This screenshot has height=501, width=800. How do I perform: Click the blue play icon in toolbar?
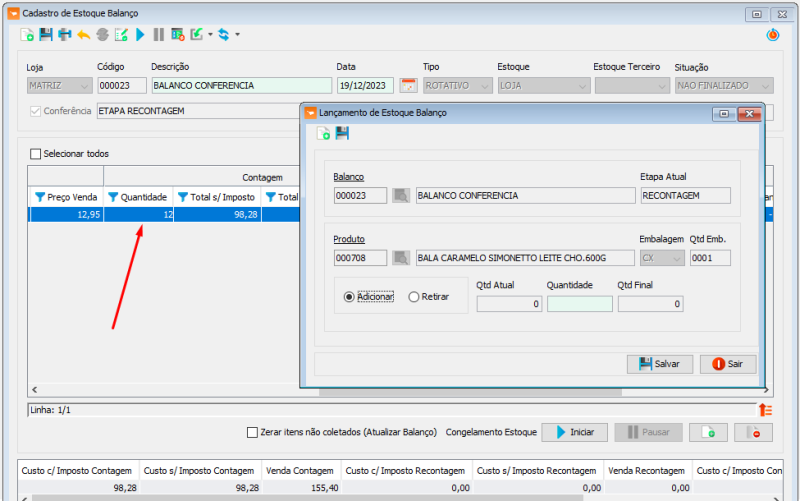tap(140, 35)
